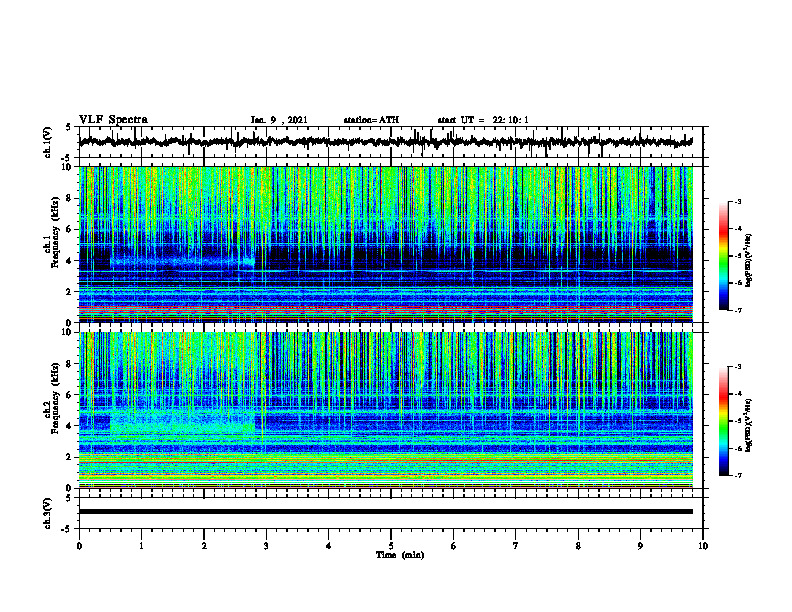
Task: Click the time axis tick label "3"
Action: tap(266, 546)
